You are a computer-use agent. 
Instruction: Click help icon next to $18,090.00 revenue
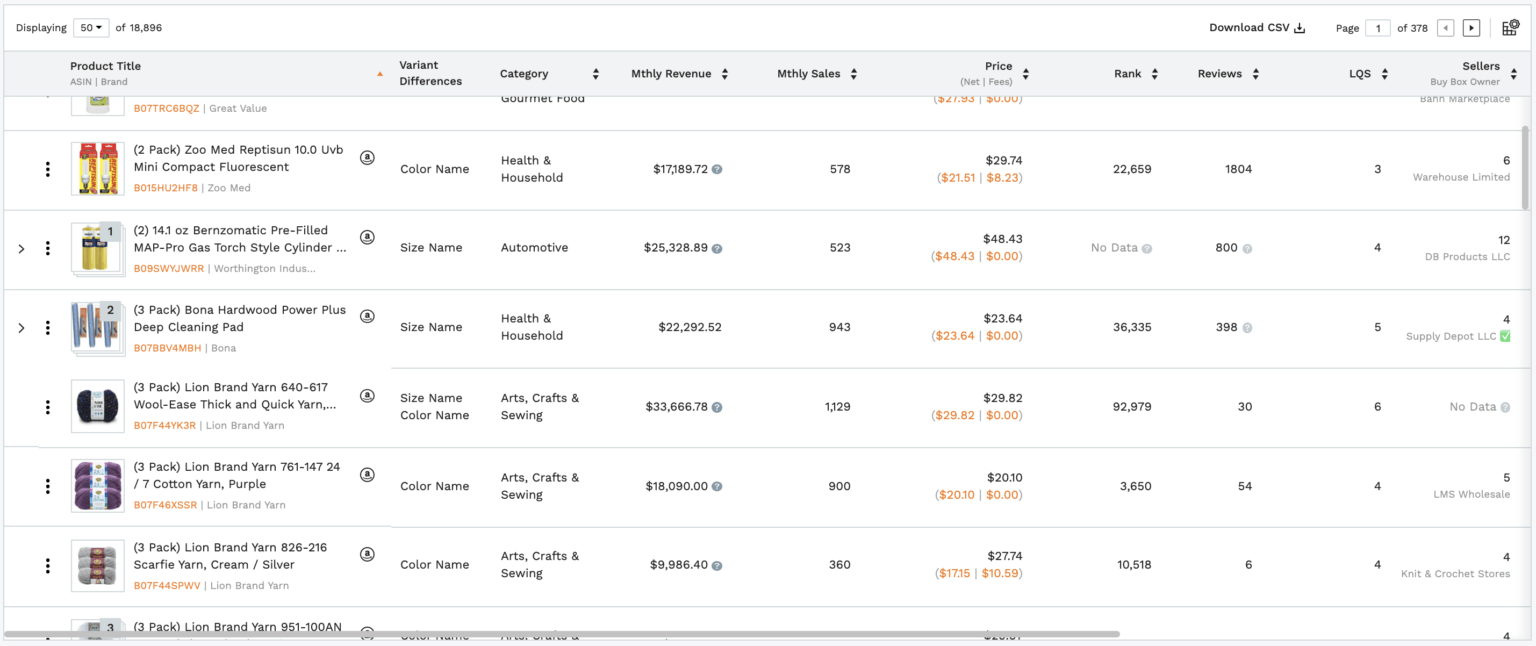coord(717,487)
